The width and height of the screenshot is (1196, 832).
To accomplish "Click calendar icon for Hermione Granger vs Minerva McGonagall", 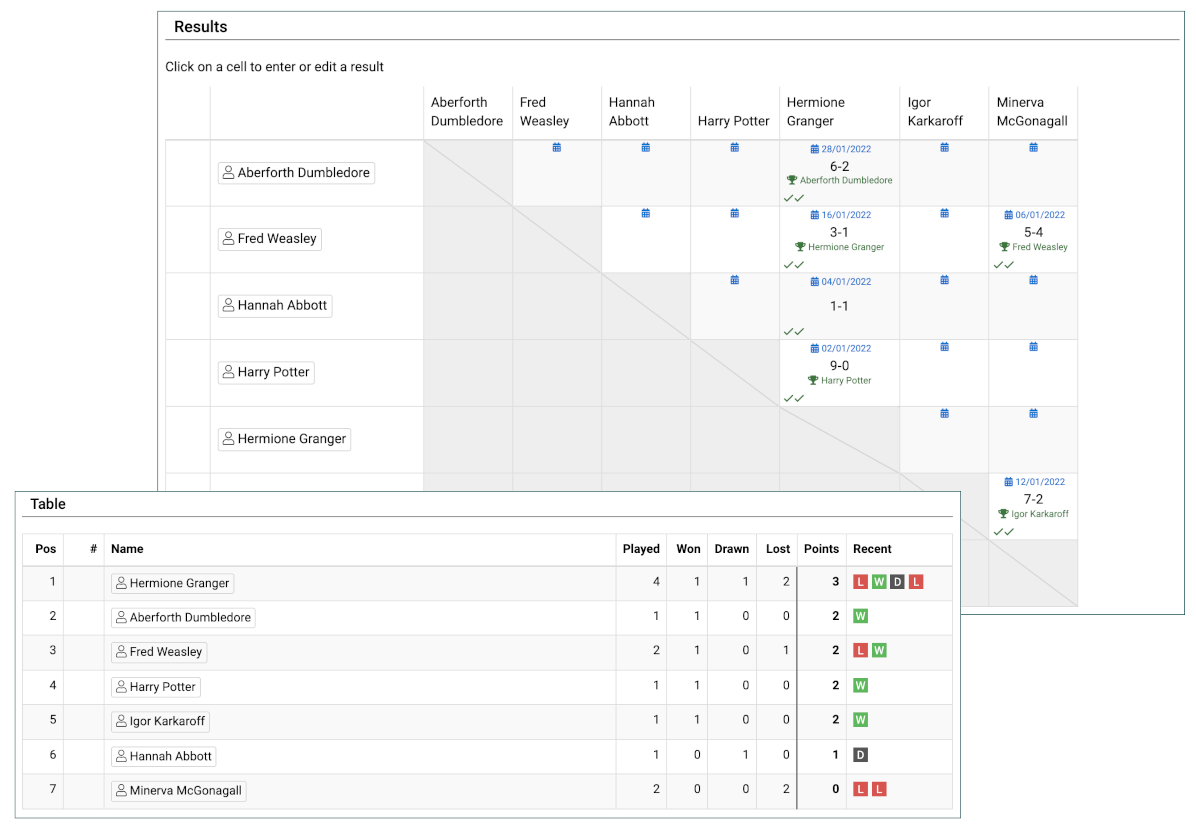I will [1033, 413].
